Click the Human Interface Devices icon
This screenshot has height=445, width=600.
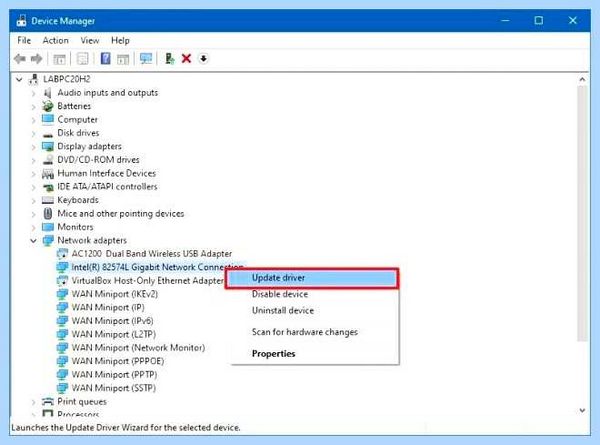(47, 174)
